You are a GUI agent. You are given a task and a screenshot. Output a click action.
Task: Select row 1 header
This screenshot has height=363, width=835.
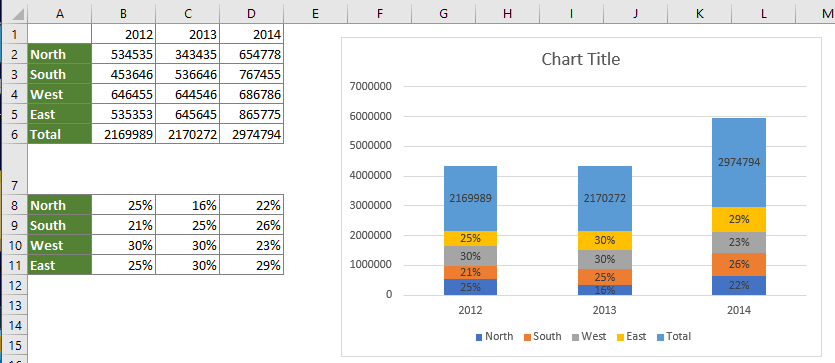click(x=14, y=35)
